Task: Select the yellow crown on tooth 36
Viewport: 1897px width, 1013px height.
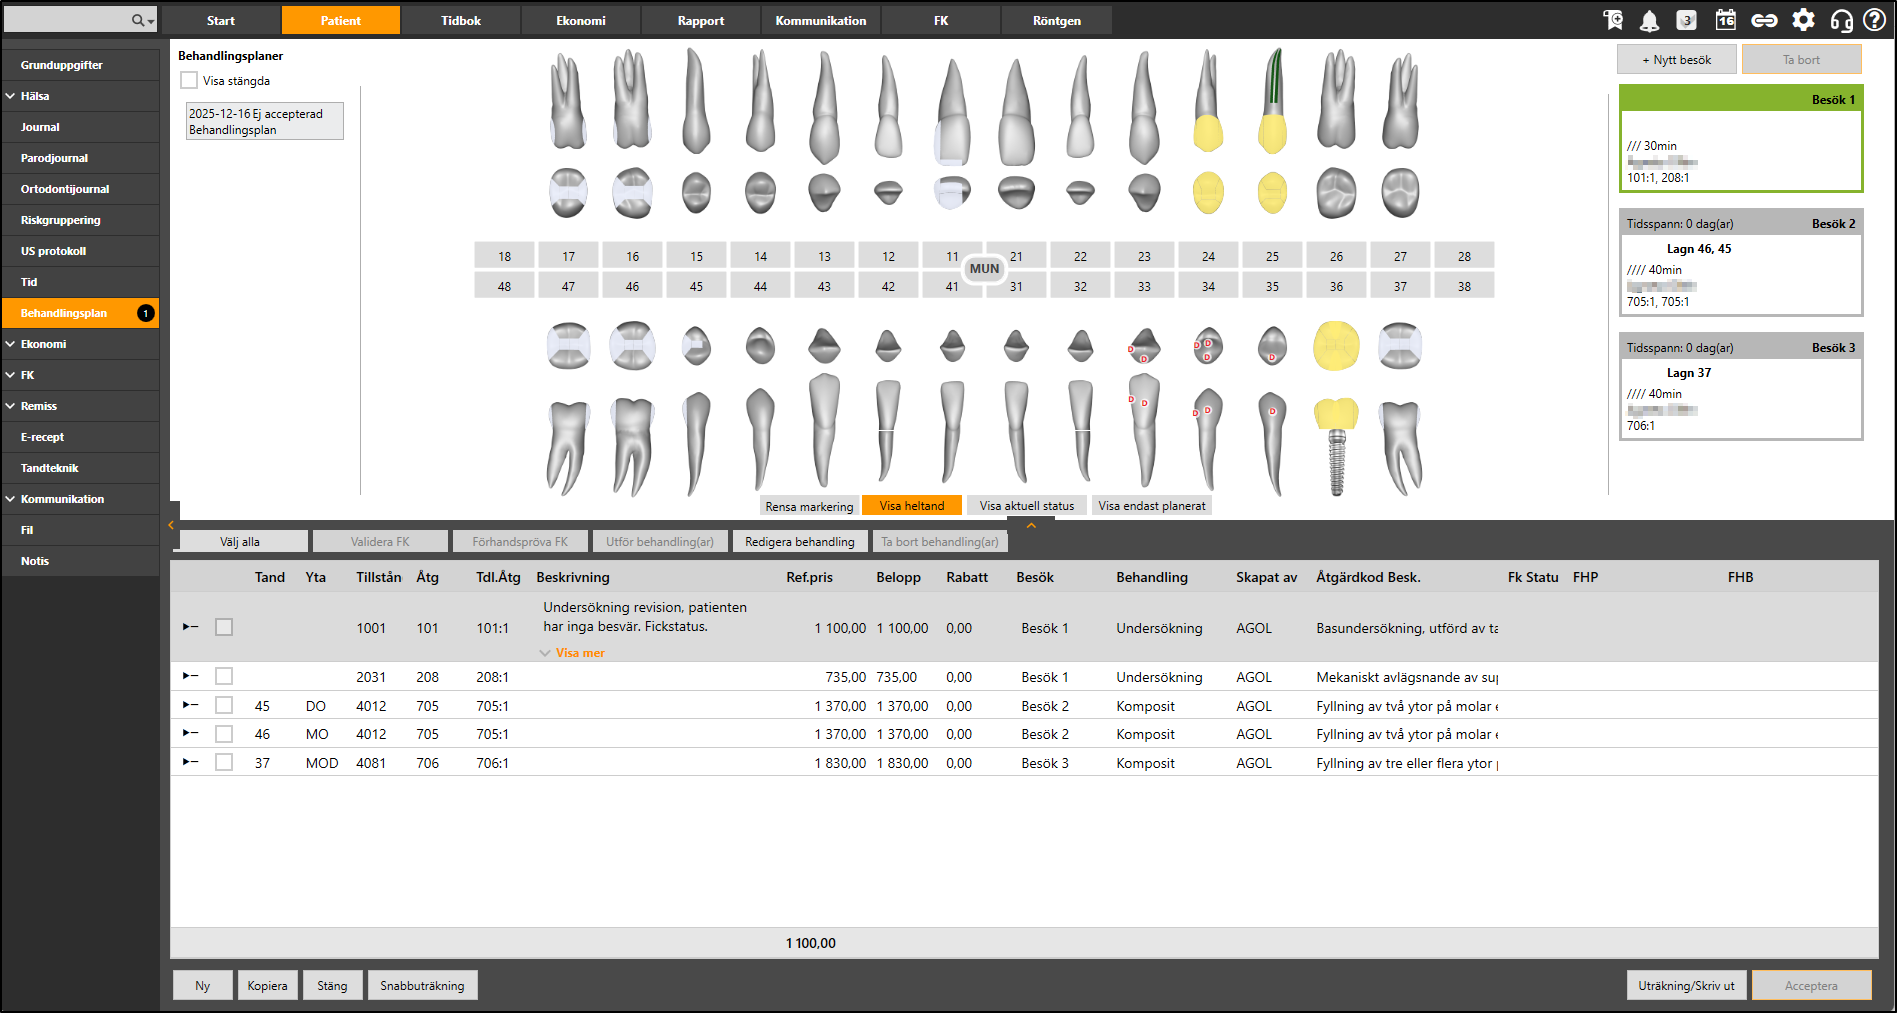Action: 1336,347
